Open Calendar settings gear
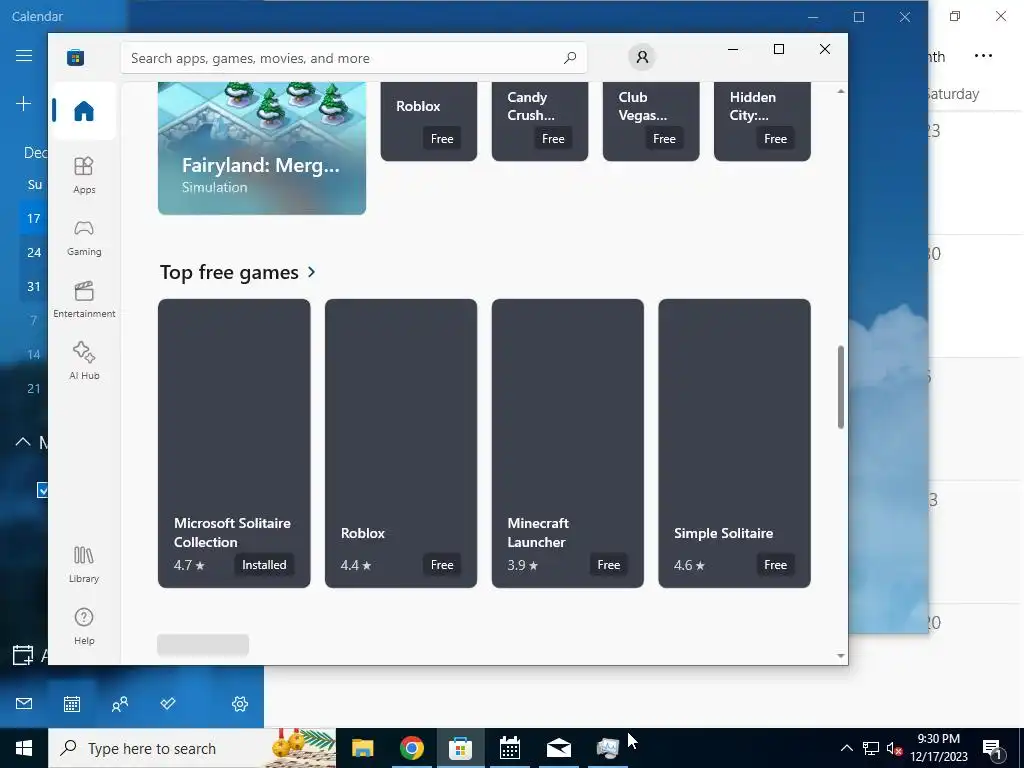 point(240,703)
